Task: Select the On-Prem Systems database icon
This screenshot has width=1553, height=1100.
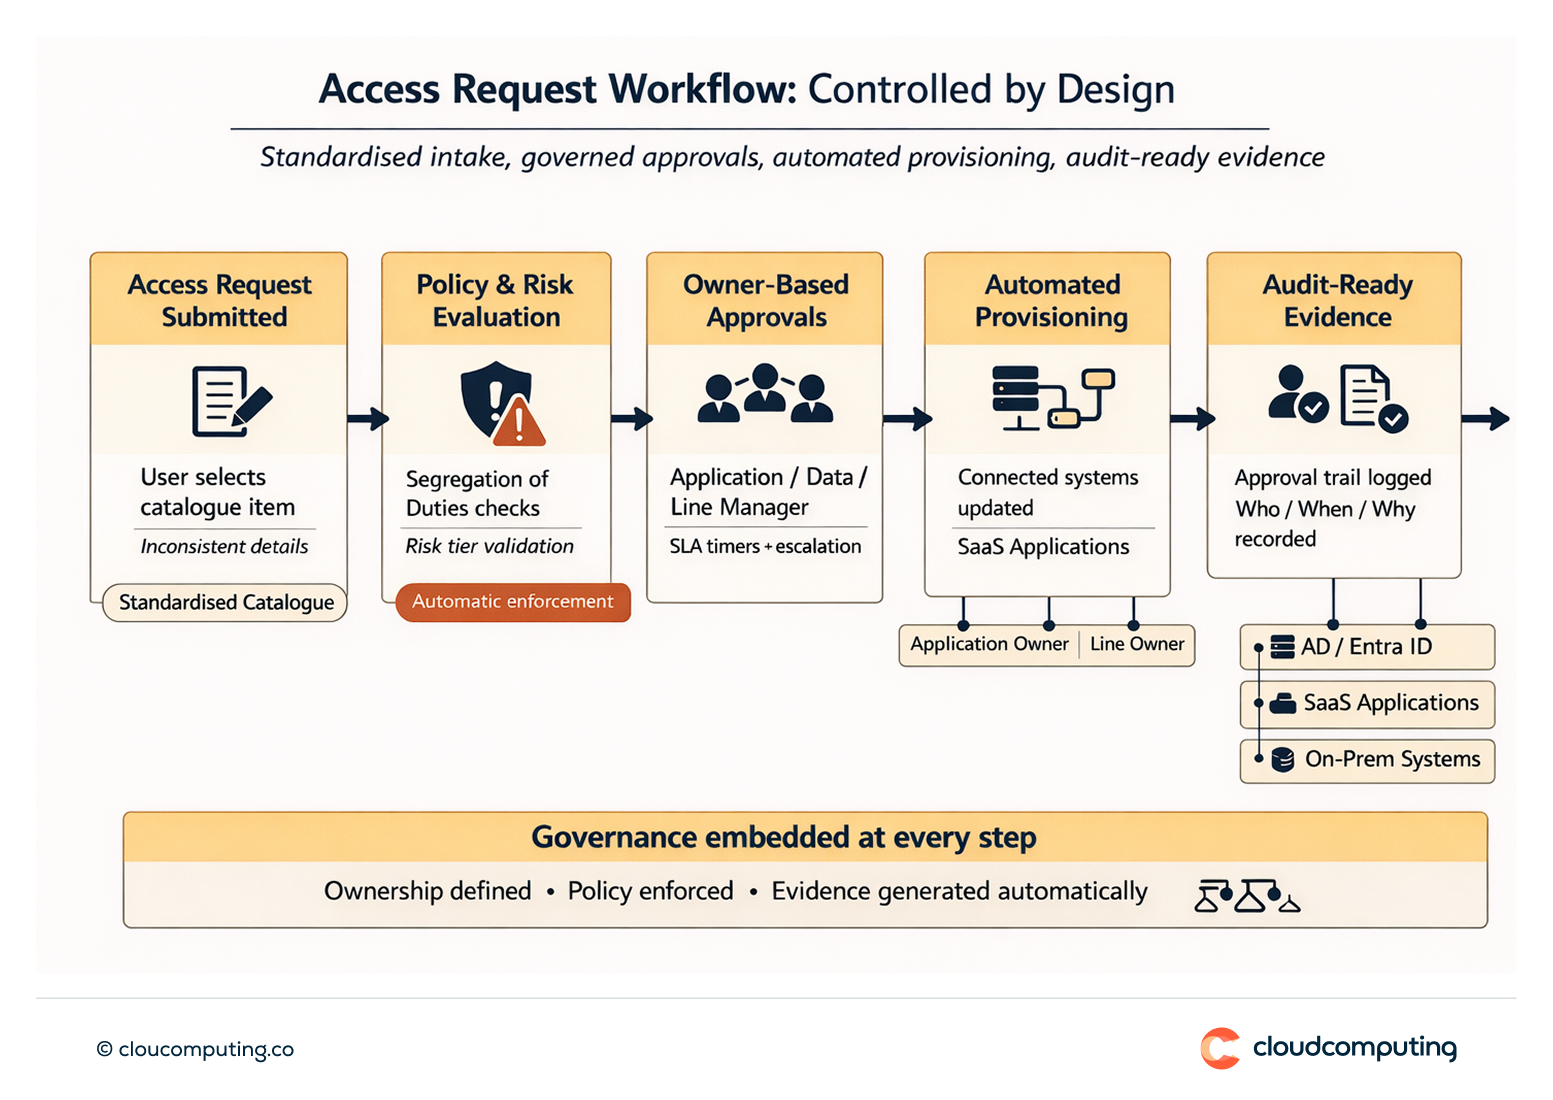Action: [x=1281, y=760]
